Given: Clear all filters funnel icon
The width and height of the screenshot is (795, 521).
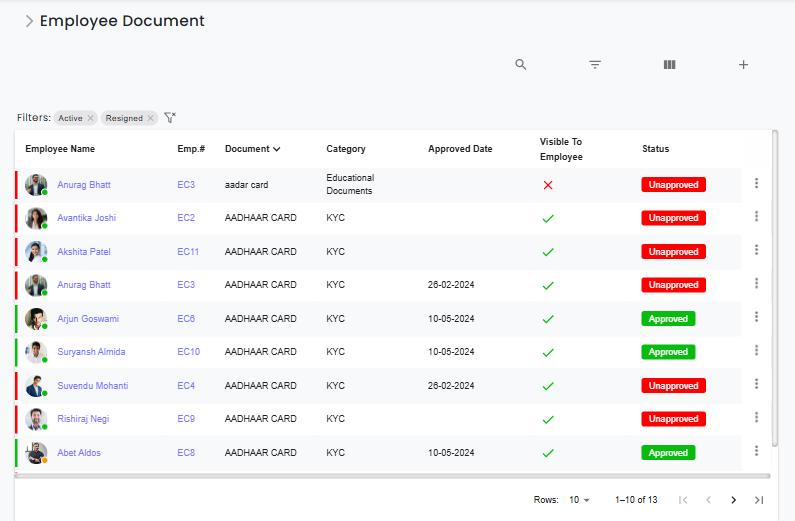Looking at the screenshot, I should point(170,117).
